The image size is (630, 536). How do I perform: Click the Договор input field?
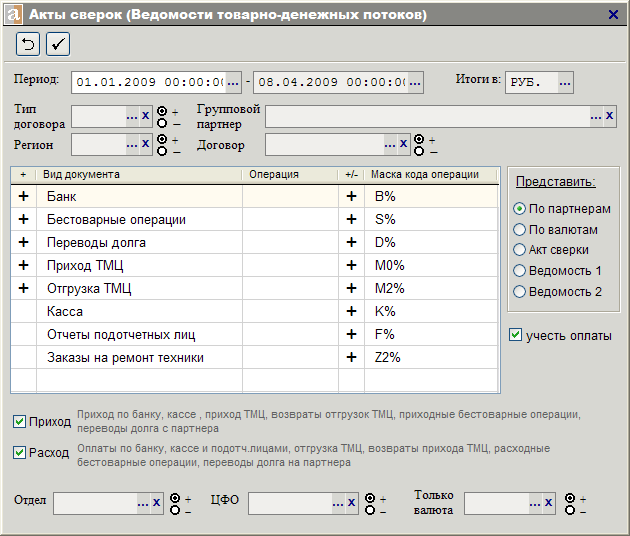point(325,145)
